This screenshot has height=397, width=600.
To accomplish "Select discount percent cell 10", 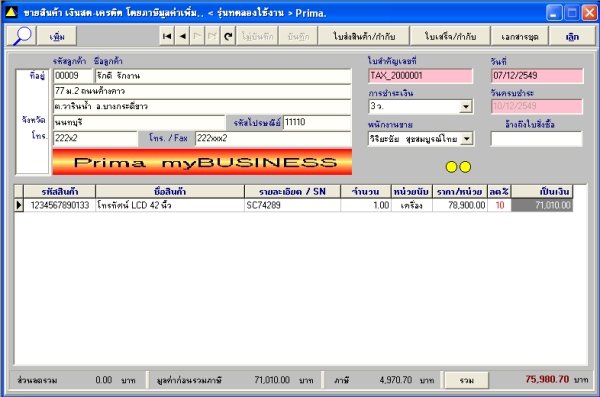I will pos(499,205).
